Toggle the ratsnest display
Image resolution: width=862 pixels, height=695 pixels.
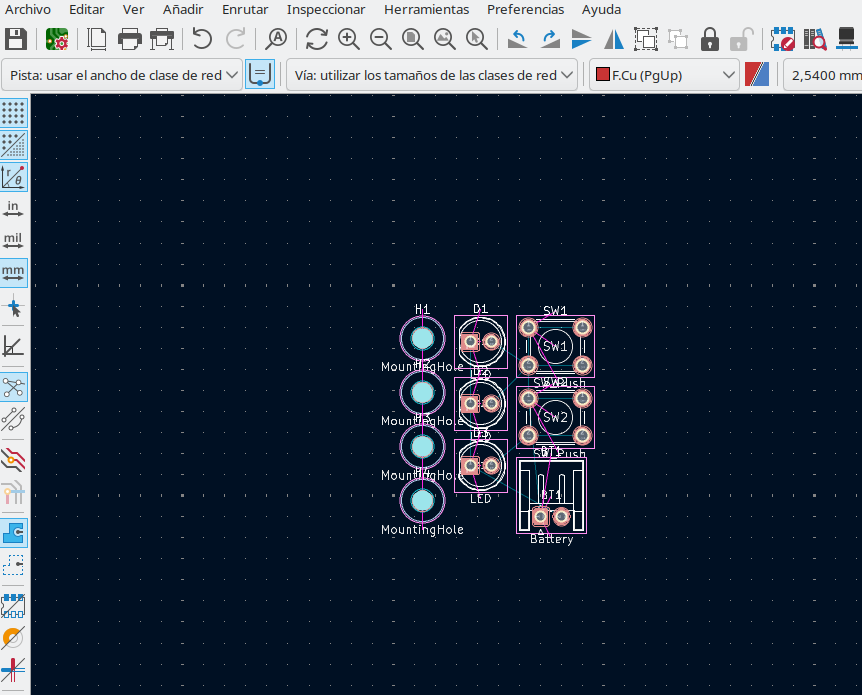coord(14,387)
